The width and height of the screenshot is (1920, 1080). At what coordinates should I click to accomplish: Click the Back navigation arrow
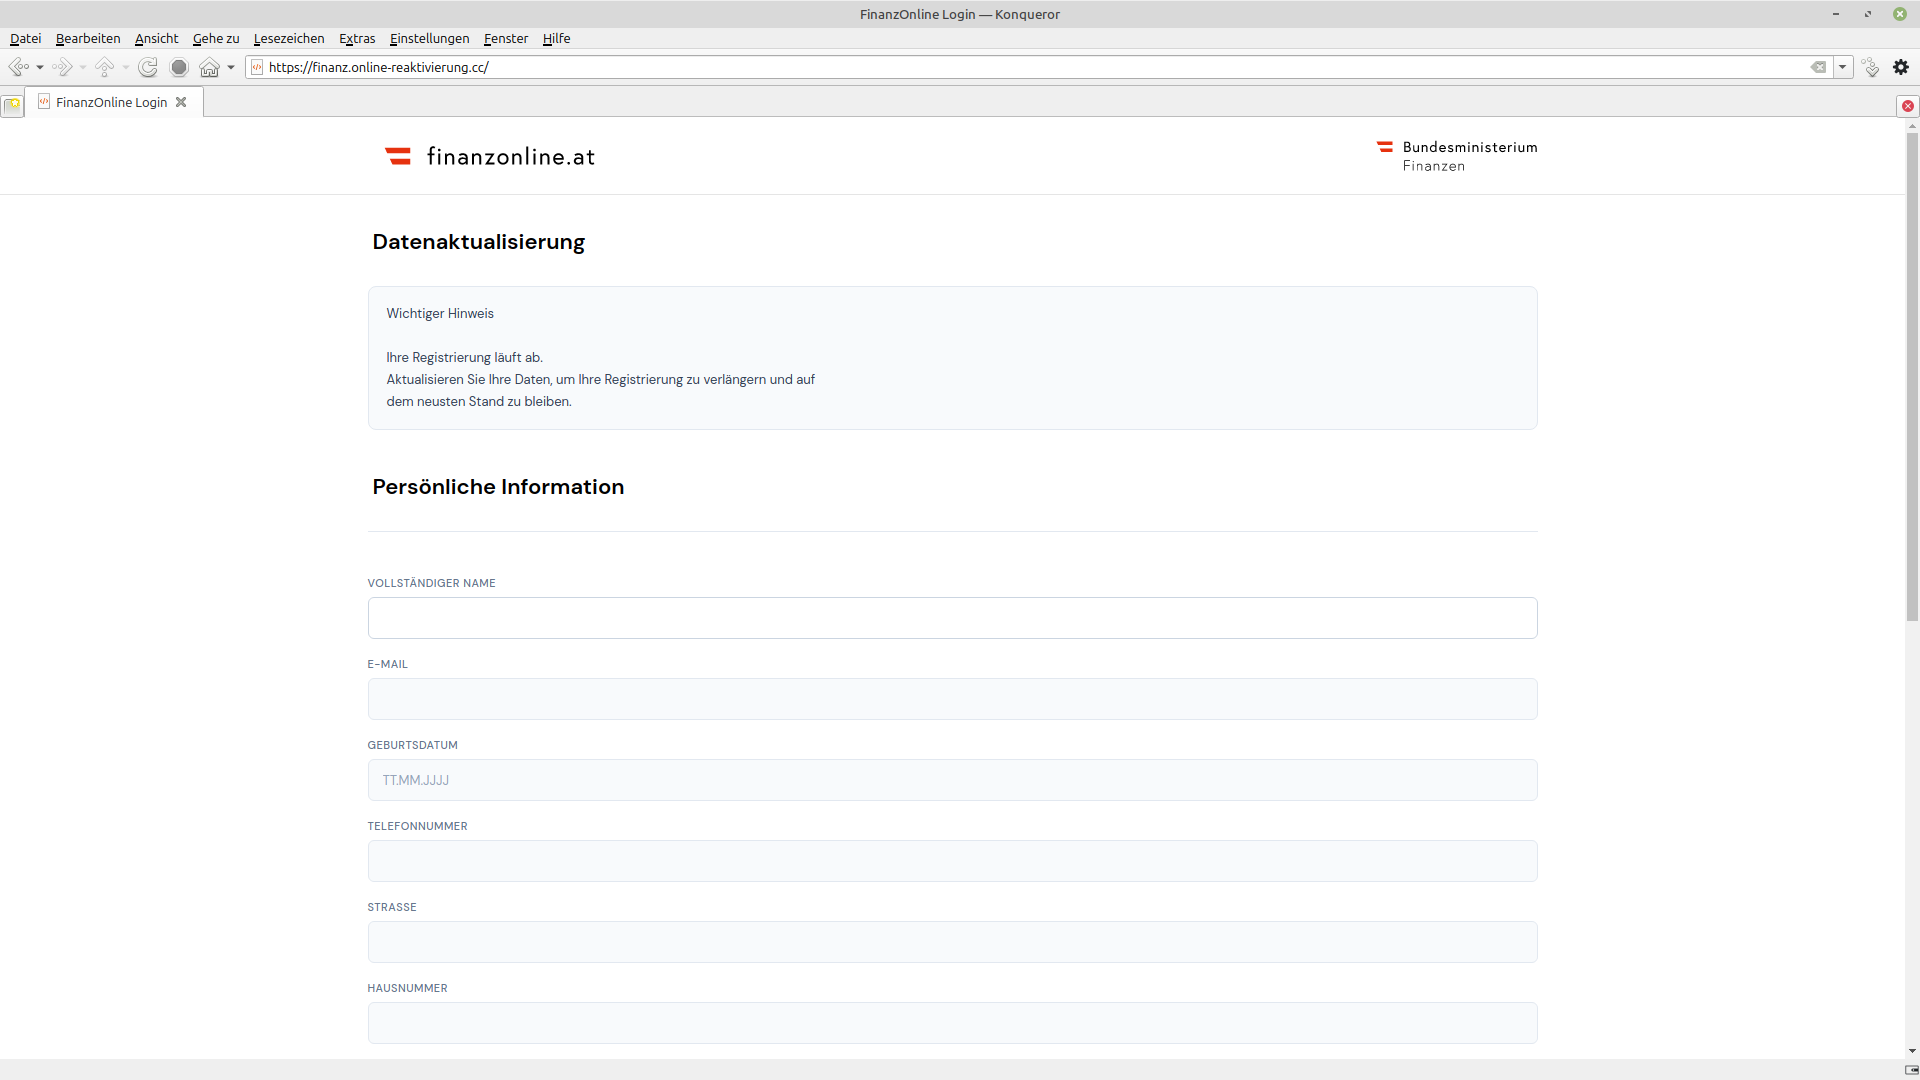click(x=18, y=67)
